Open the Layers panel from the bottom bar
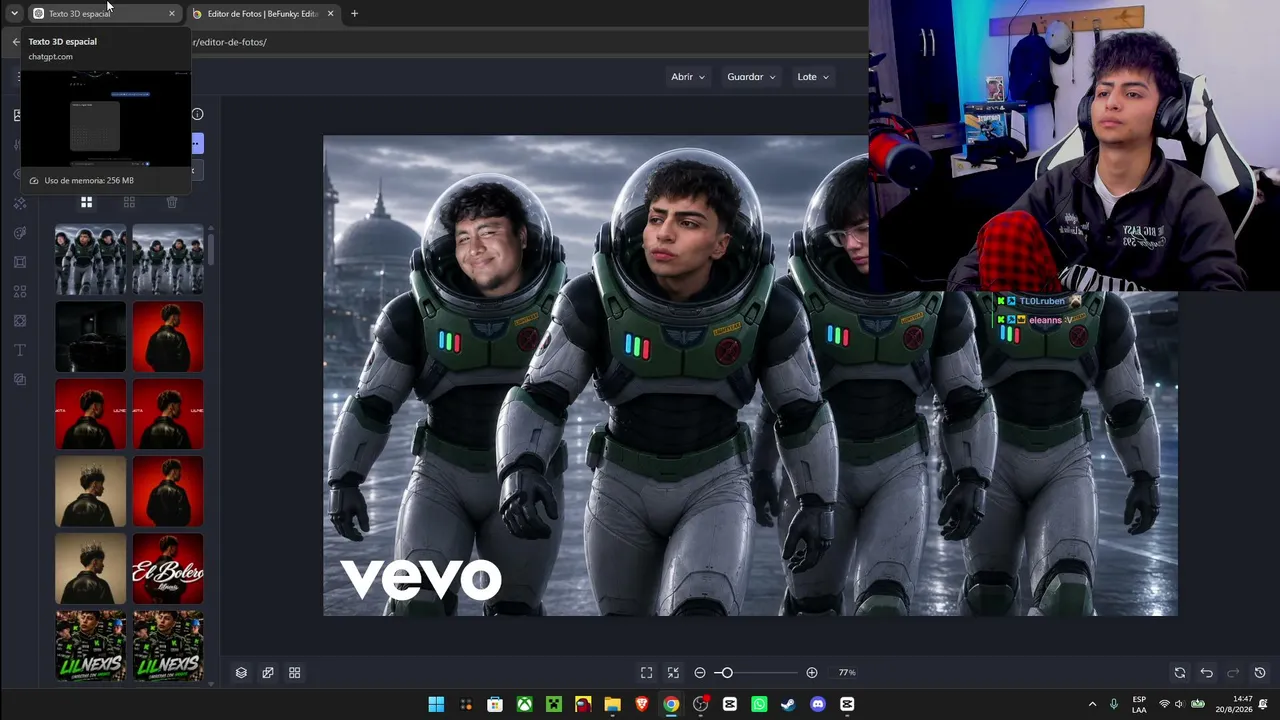 [x=241, y=673]
